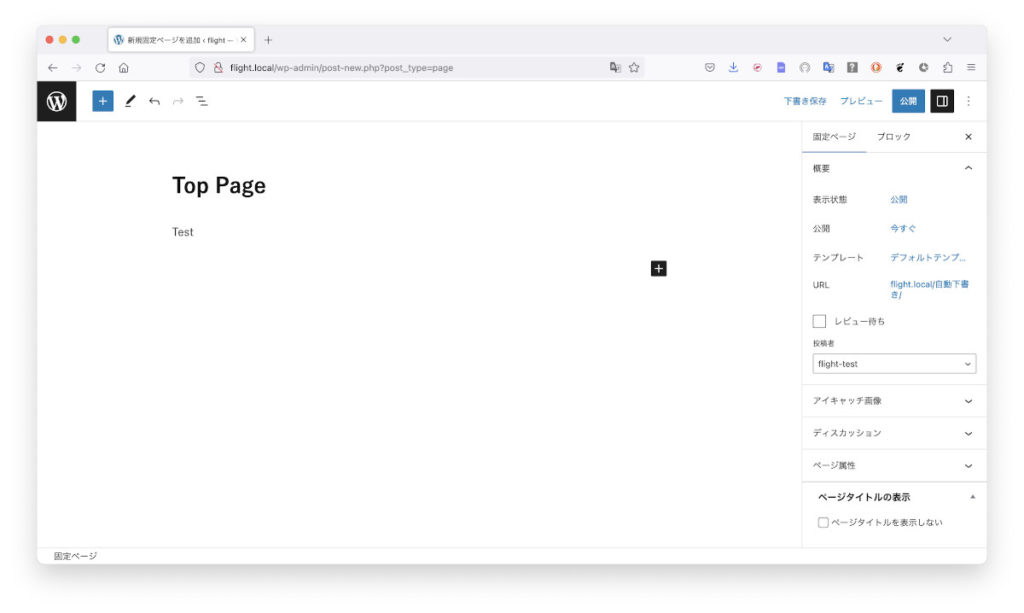Click the WordPress logo icon

pyautogui.click(x=57, y=101)
